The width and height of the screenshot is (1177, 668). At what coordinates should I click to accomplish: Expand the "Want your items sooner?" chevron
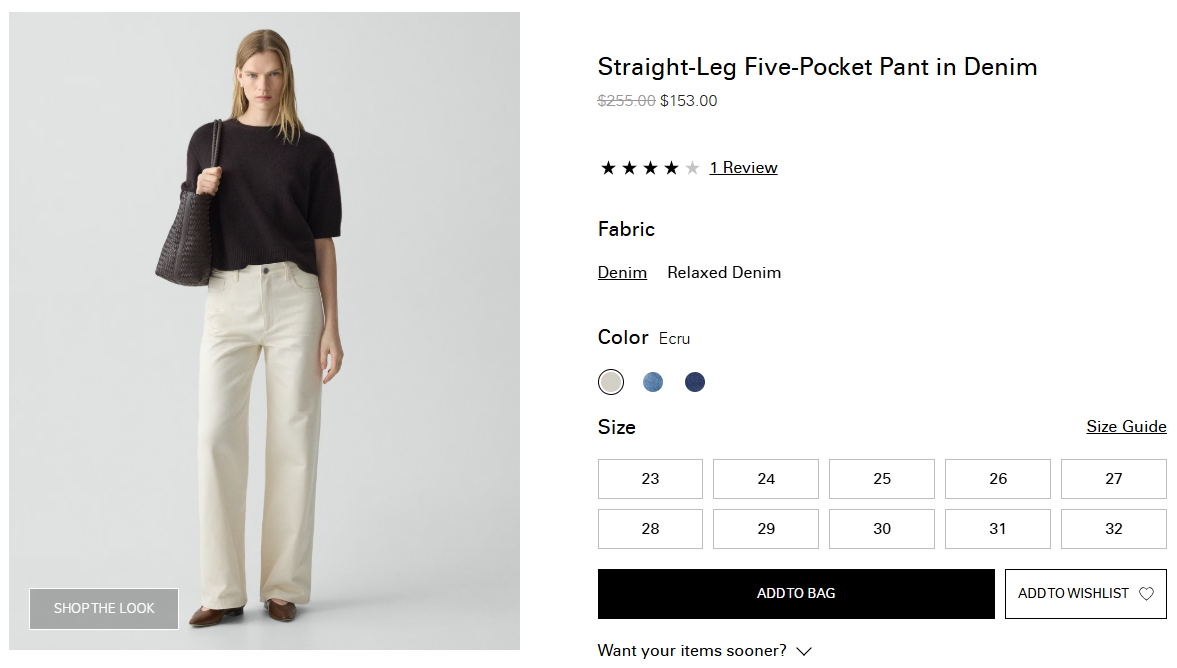(x=804, y=651)
